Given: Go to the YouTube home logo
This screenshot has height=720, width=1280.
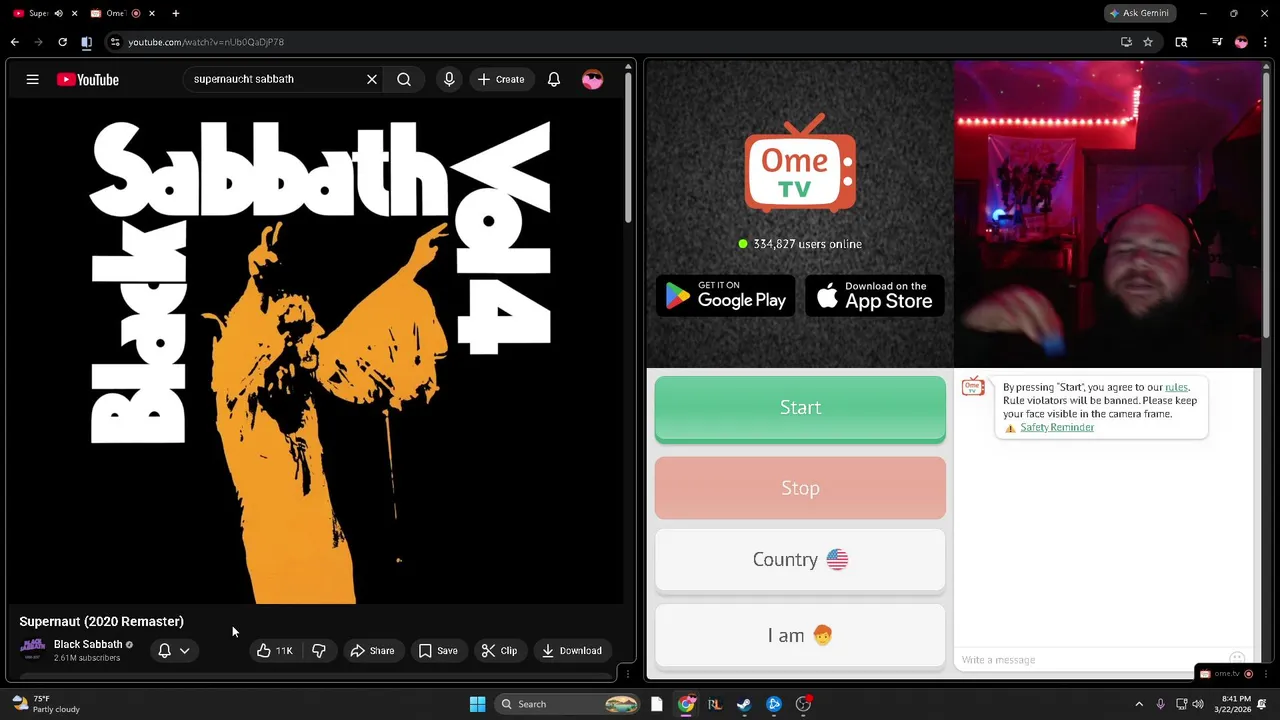Looking at the screenshot, I should point(87,79).
